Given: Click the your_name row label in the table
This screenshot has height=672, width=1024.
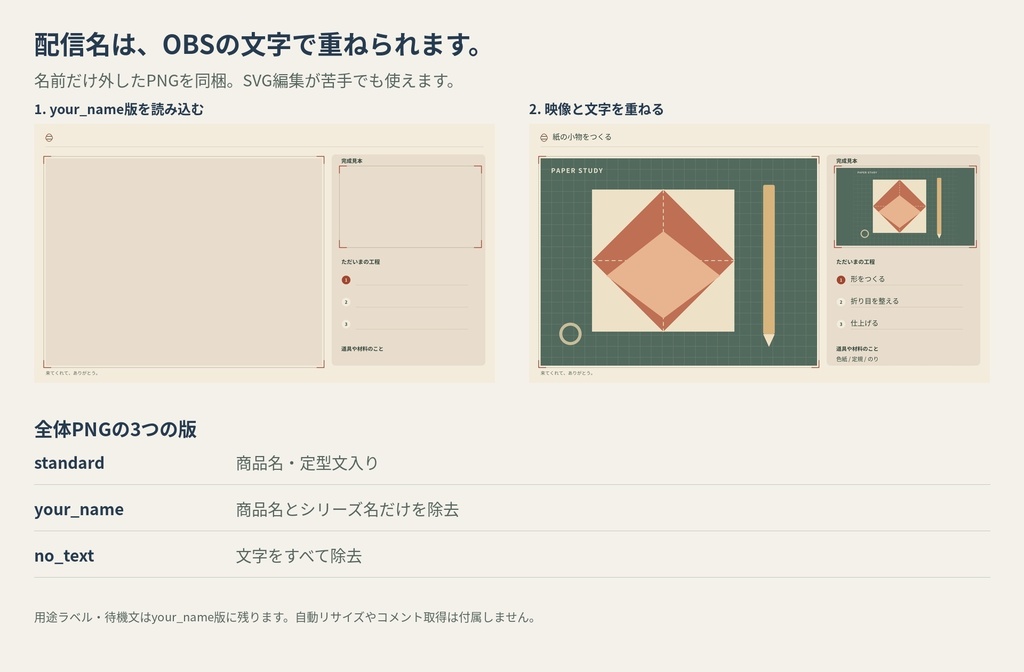Looking at the screenshot, I should (78, 509).
